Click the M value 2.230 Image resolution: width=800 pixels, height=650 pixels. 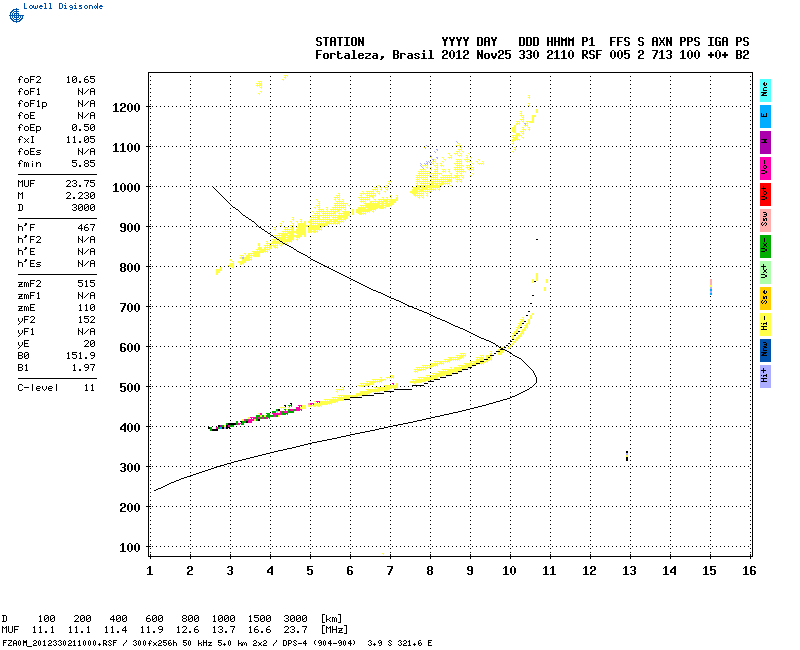tap(81, 196)
